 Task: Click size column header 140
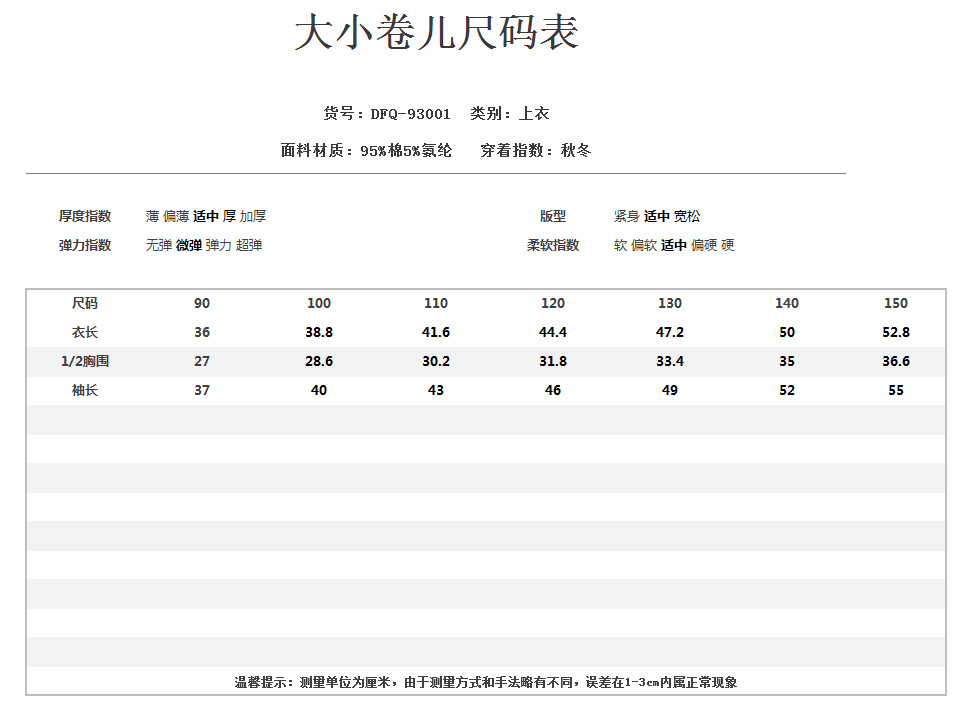tap(787, 303)
